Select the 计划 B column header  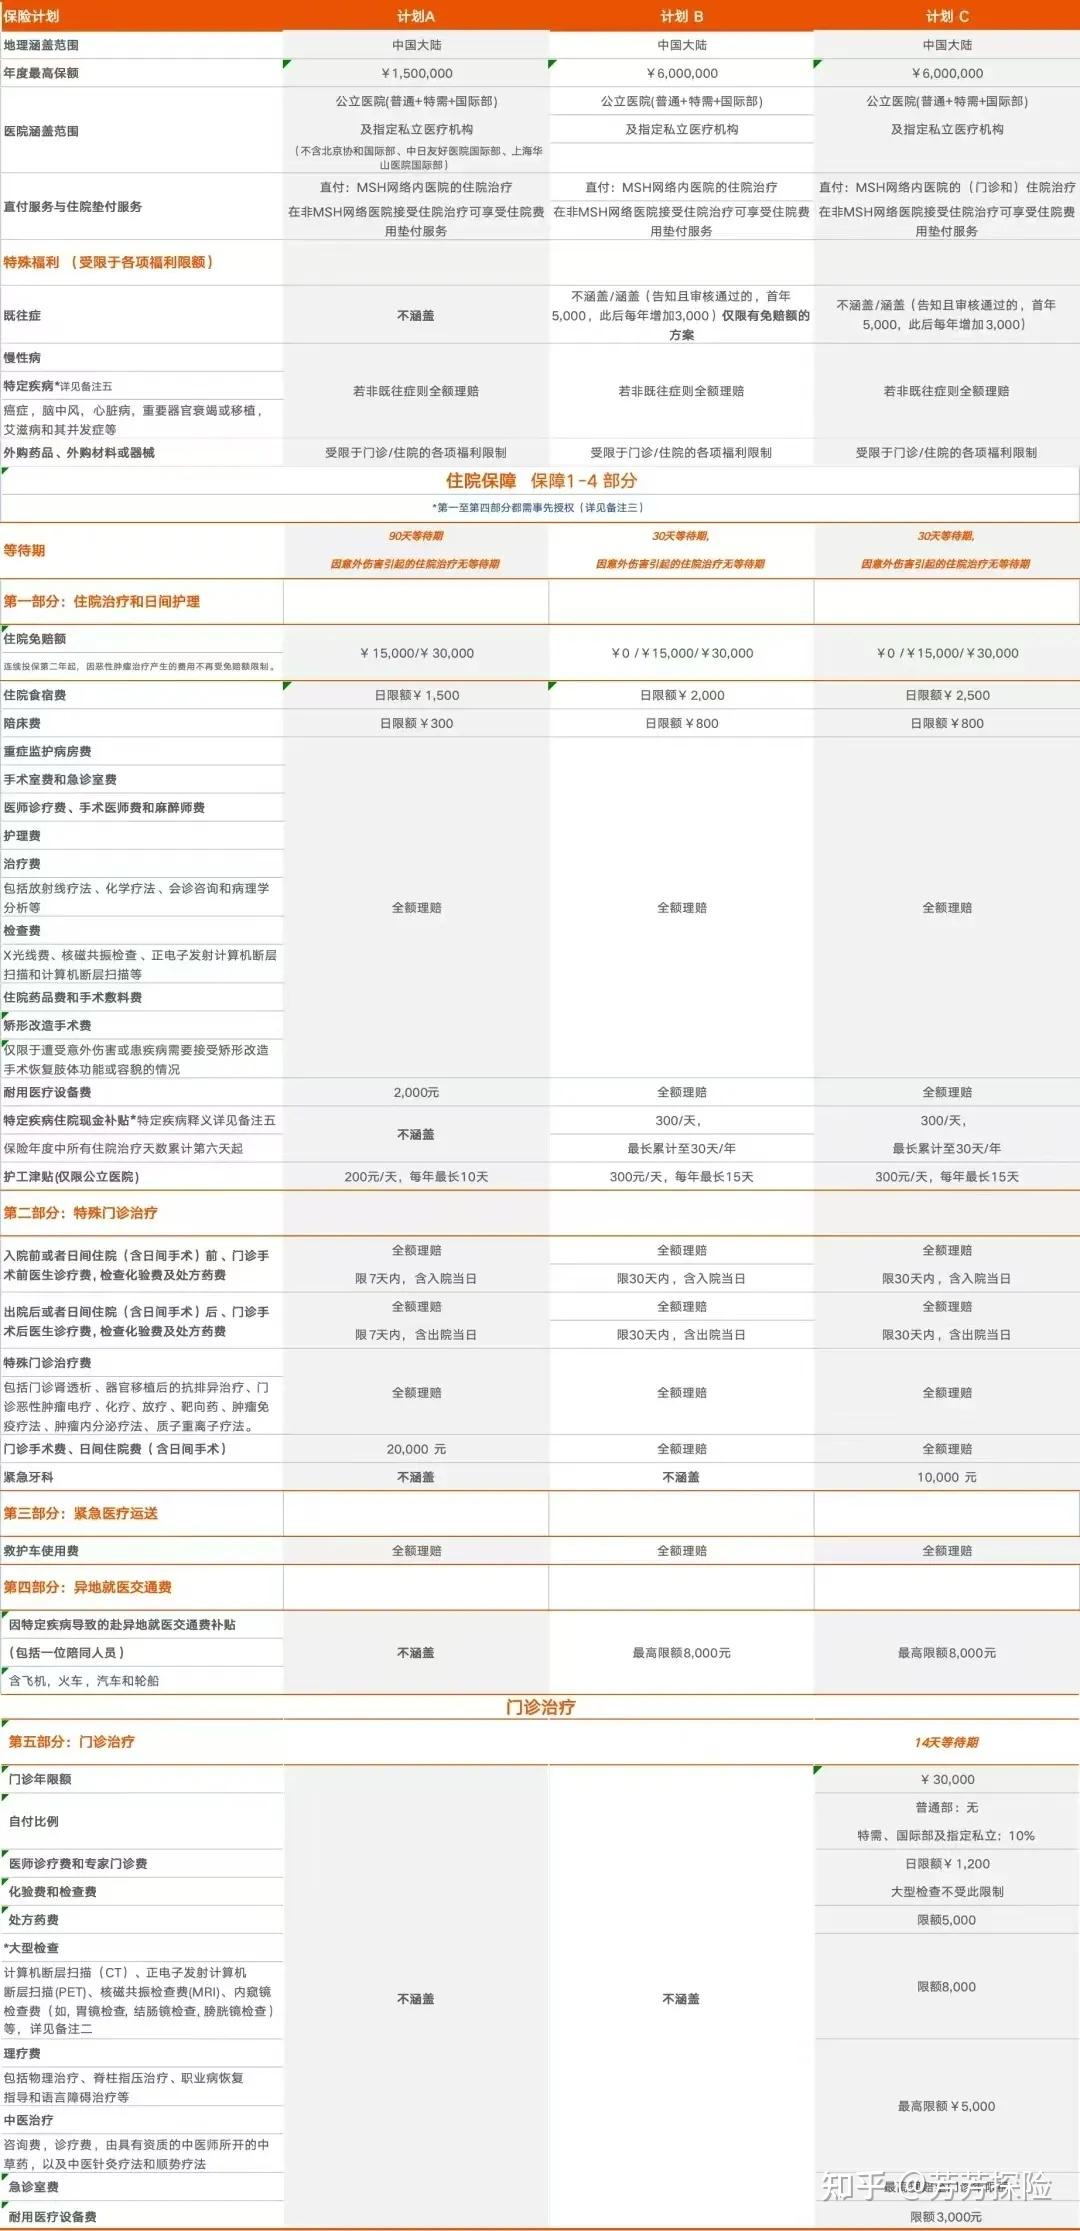click(x=681, y=16)
